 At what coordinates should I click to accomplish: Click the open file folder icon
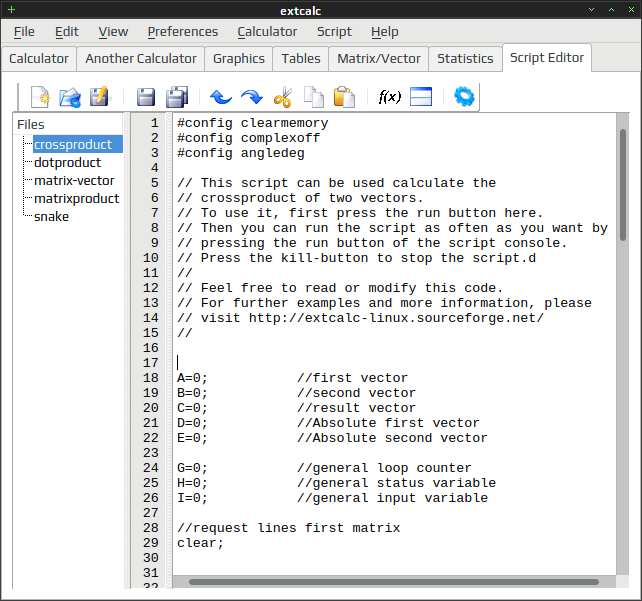pyautogui.click(x=70, y=97)
